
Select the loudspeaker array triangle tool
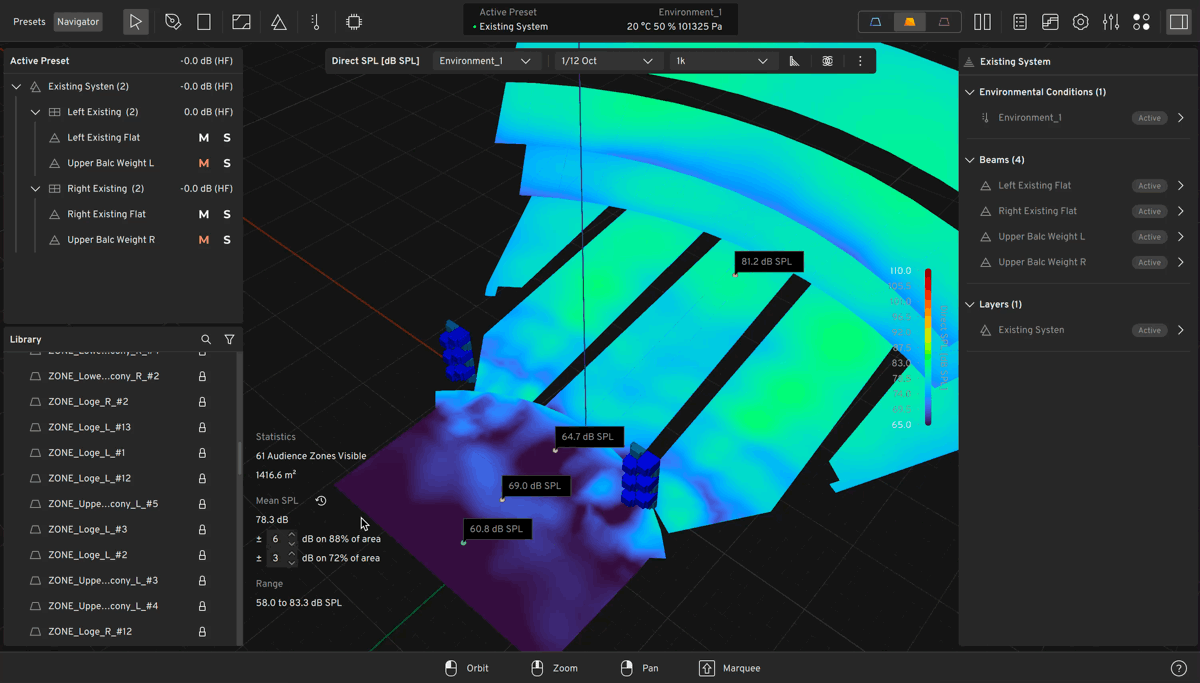coord(279,22)
